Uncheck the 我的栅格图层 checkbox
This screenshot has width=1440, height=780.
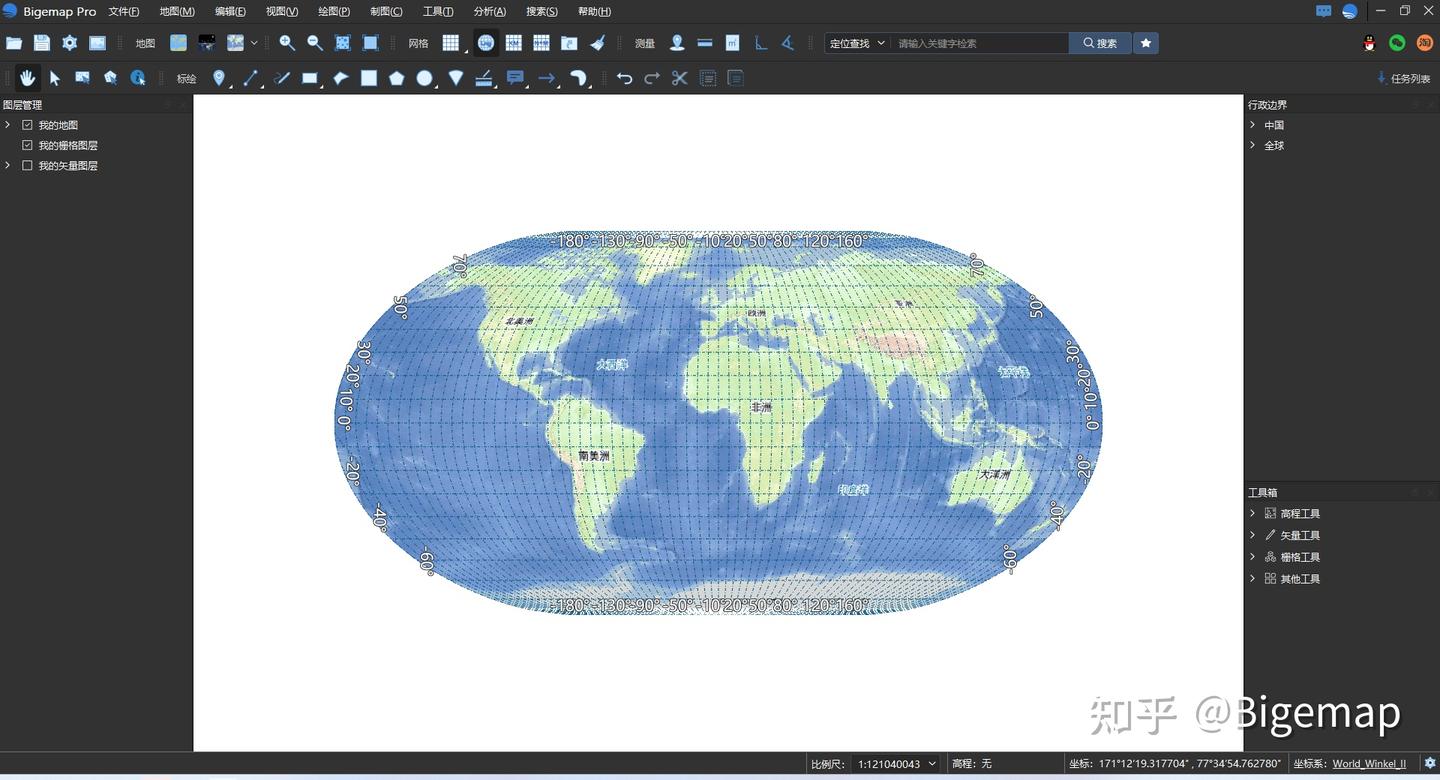(28, 145)
